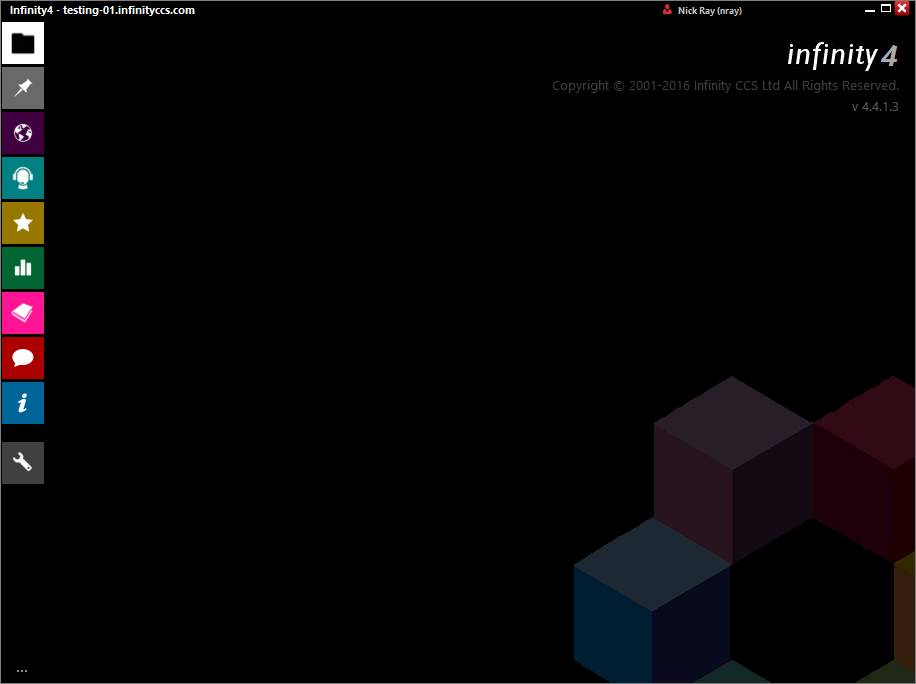Viewport: 916px width, 684px height.
Task: Click the version text v 4.4.1.3
Action: point(875,106)
